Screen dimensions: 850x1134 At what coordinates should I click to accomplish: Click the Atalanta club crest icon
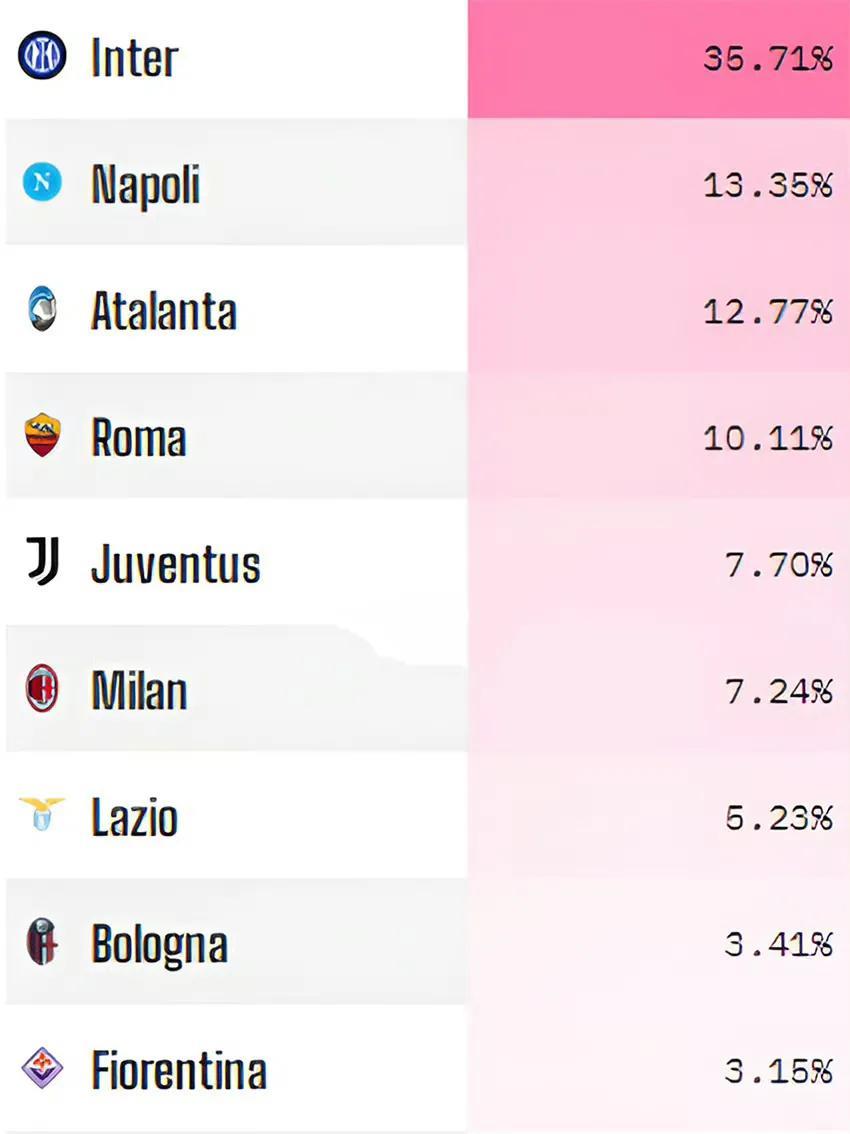pyautogui.click(x=42, y=309)
